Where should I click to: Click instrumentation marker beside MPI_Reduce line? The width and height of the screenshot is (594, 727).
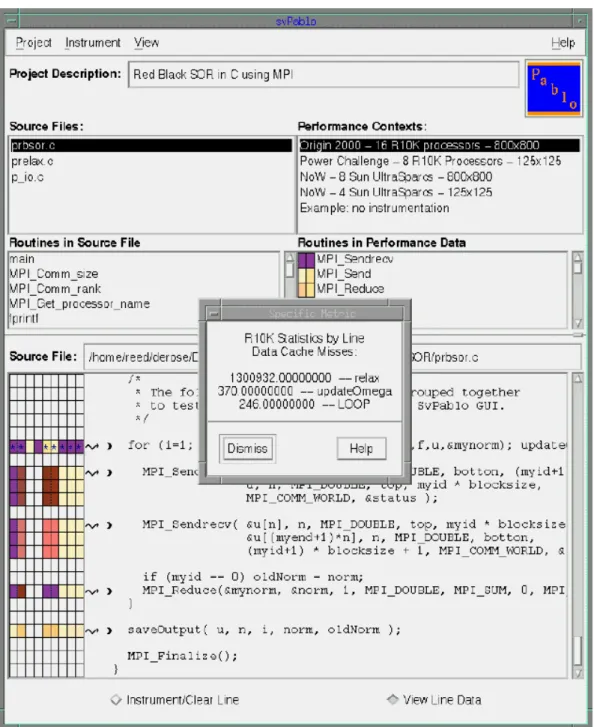[92, 592]
